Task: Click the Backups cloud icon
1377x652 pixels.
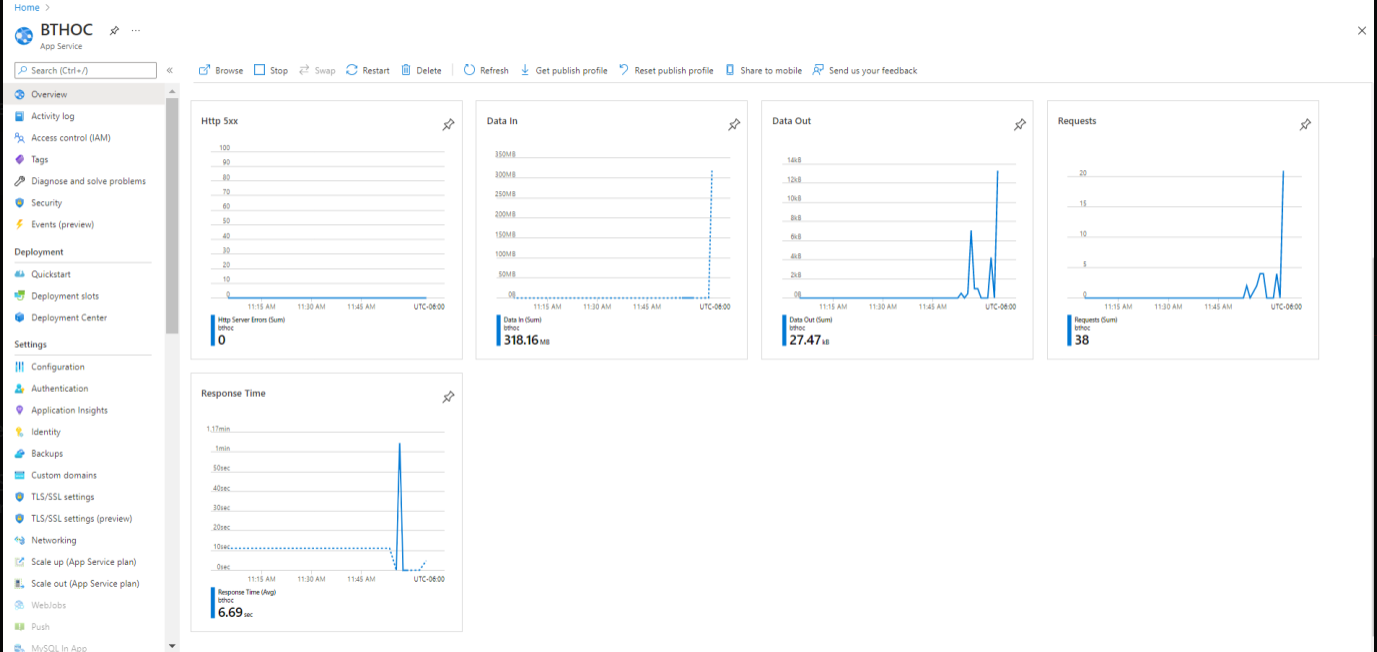Action: (20, 453)
